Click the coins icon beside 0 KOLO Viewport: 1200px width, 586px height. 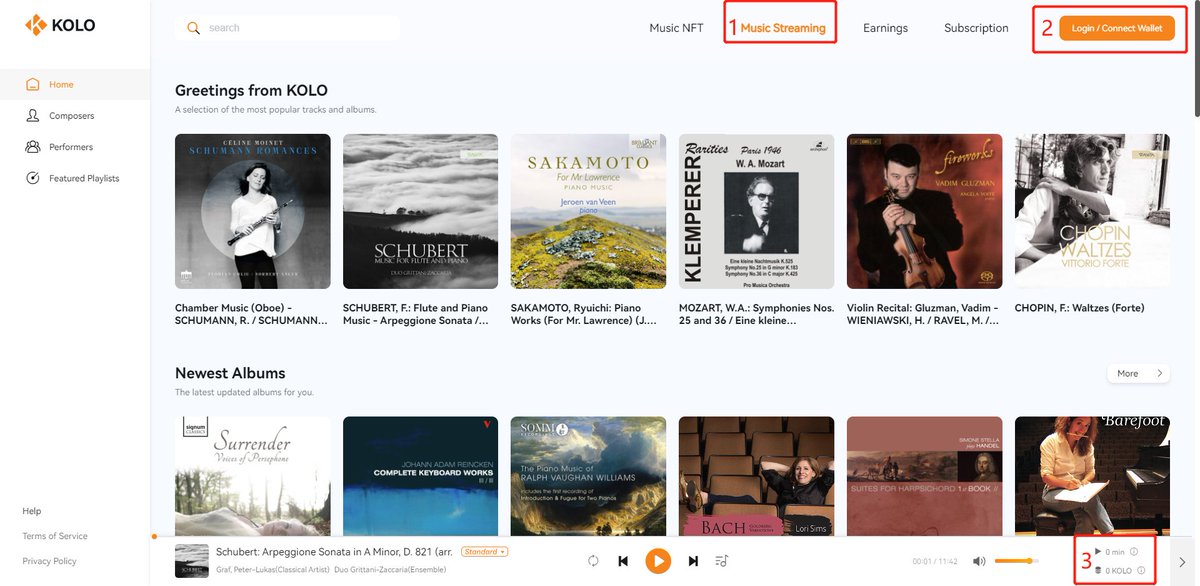pos(1098,571)
